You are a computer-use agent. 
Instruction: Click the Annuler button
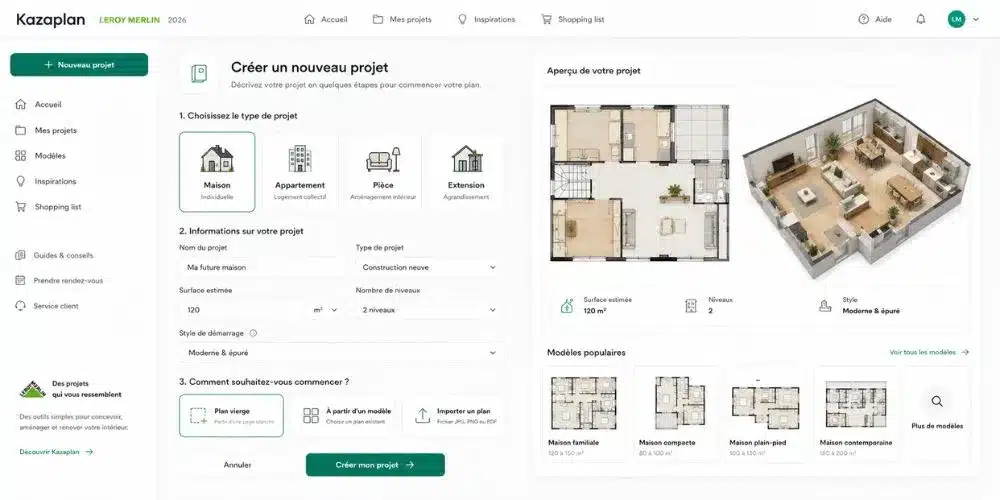click(237, 465)
